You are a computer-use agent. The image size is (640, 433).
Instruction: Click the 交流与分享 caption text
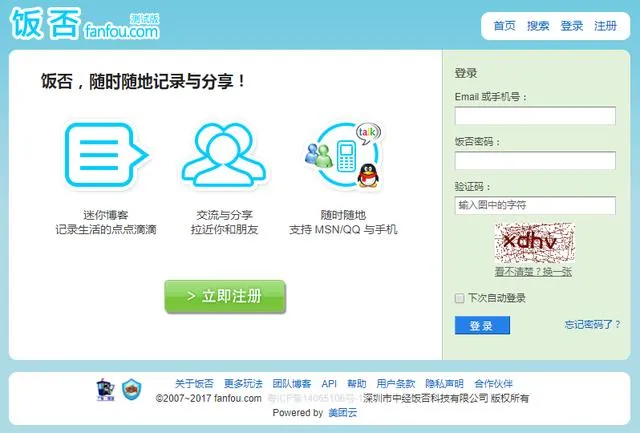(x=224, y=215)
